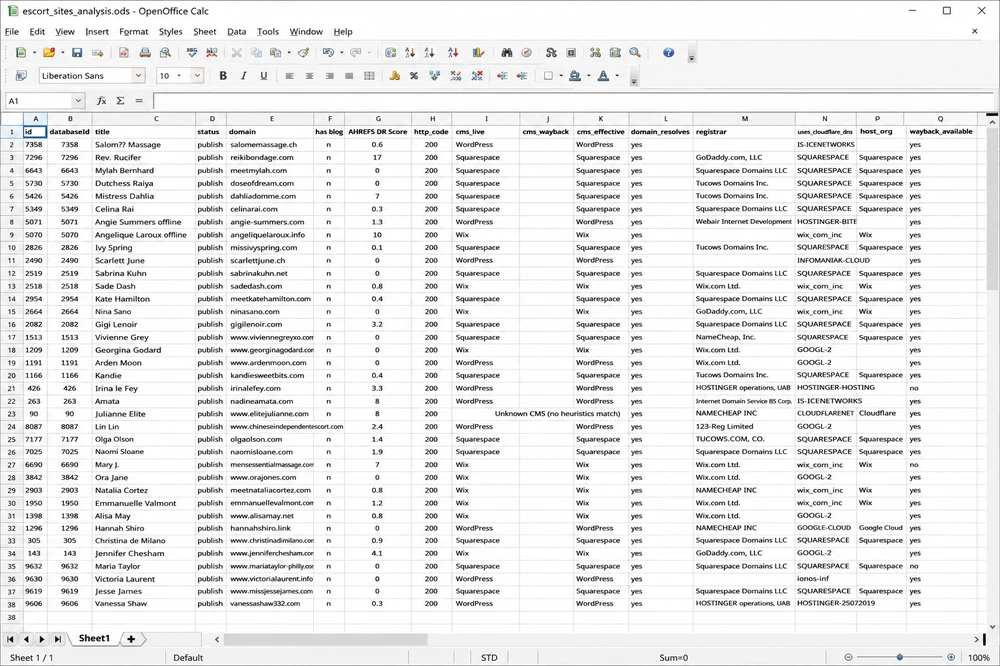Create a new spreadsheet with New icon
The image size is (1000, 666).
(21, 53)
